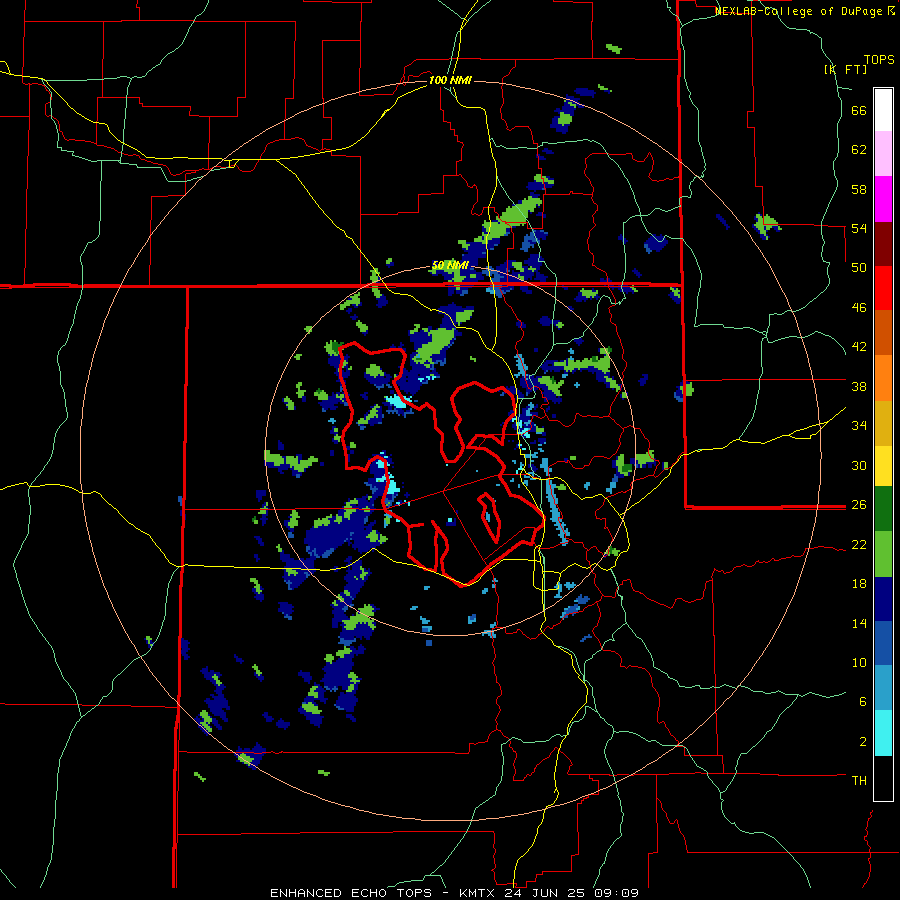The image size is (900, 900).
Task: Click the "[K FT]" units label
Action: click(x=845, y=69)
